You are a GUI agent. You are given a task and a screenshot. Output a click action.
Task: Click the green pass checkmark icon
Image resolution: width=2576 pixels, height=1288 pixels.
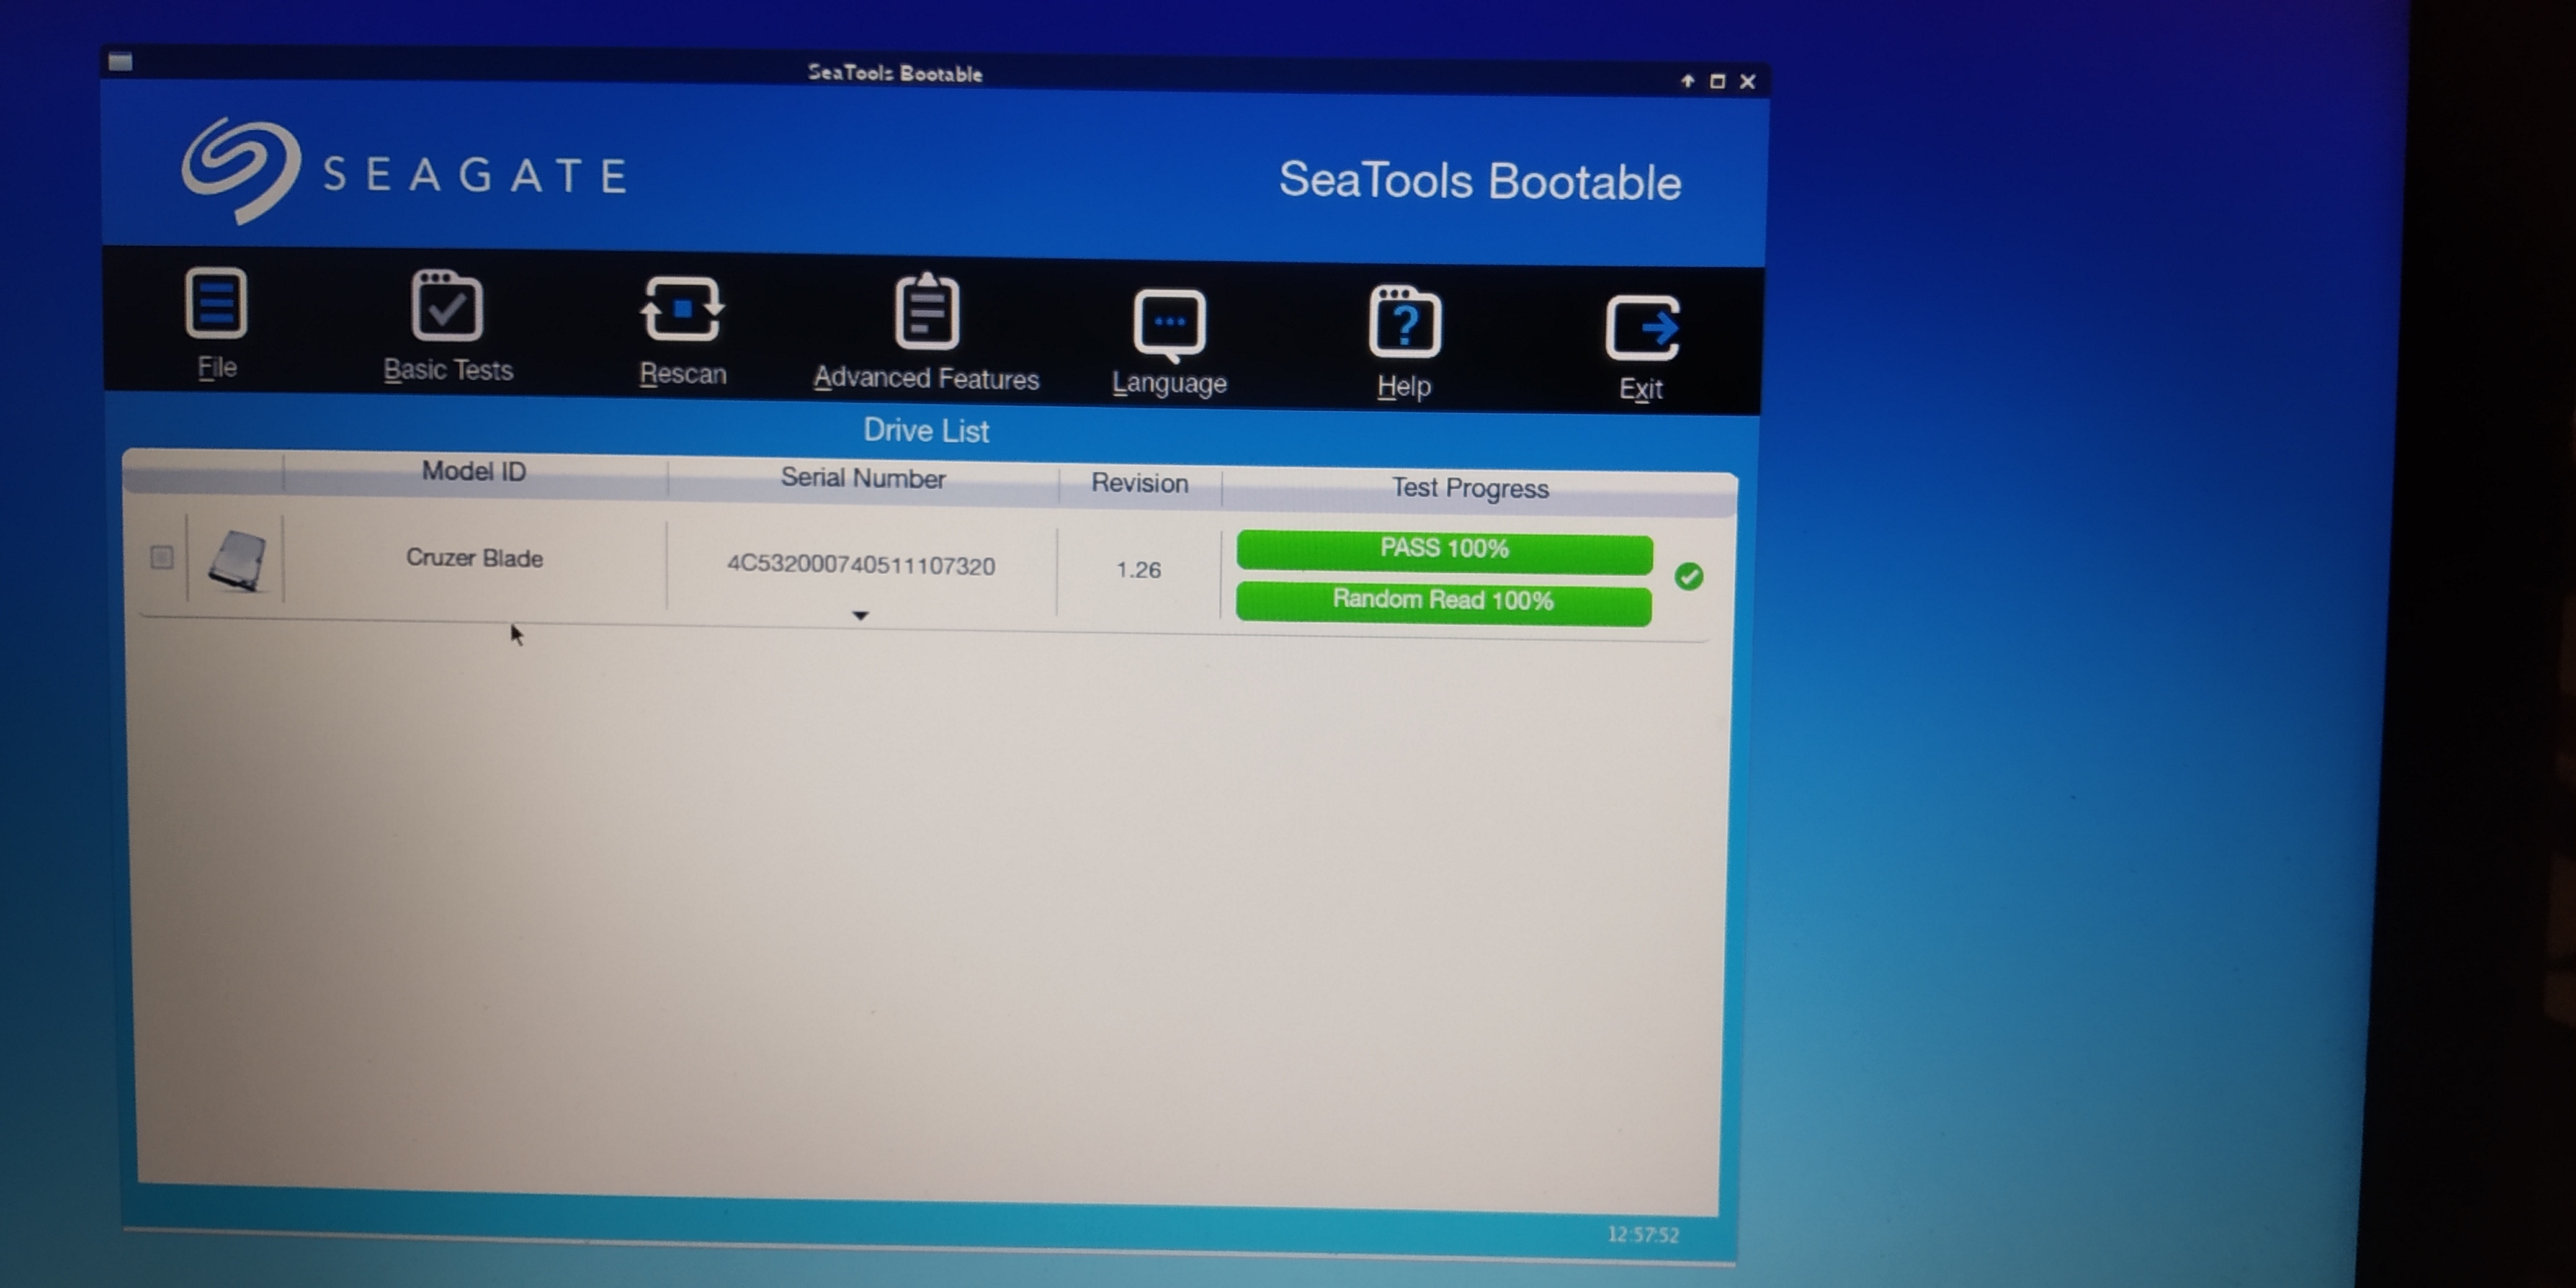(1689, 576)
